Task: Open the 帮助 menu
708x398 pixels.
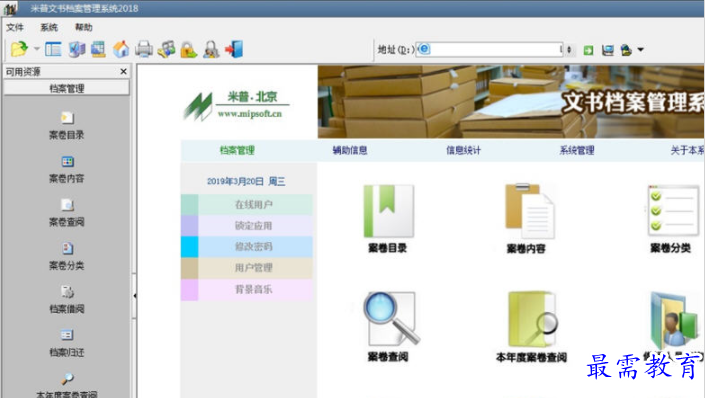Action: 84,28
